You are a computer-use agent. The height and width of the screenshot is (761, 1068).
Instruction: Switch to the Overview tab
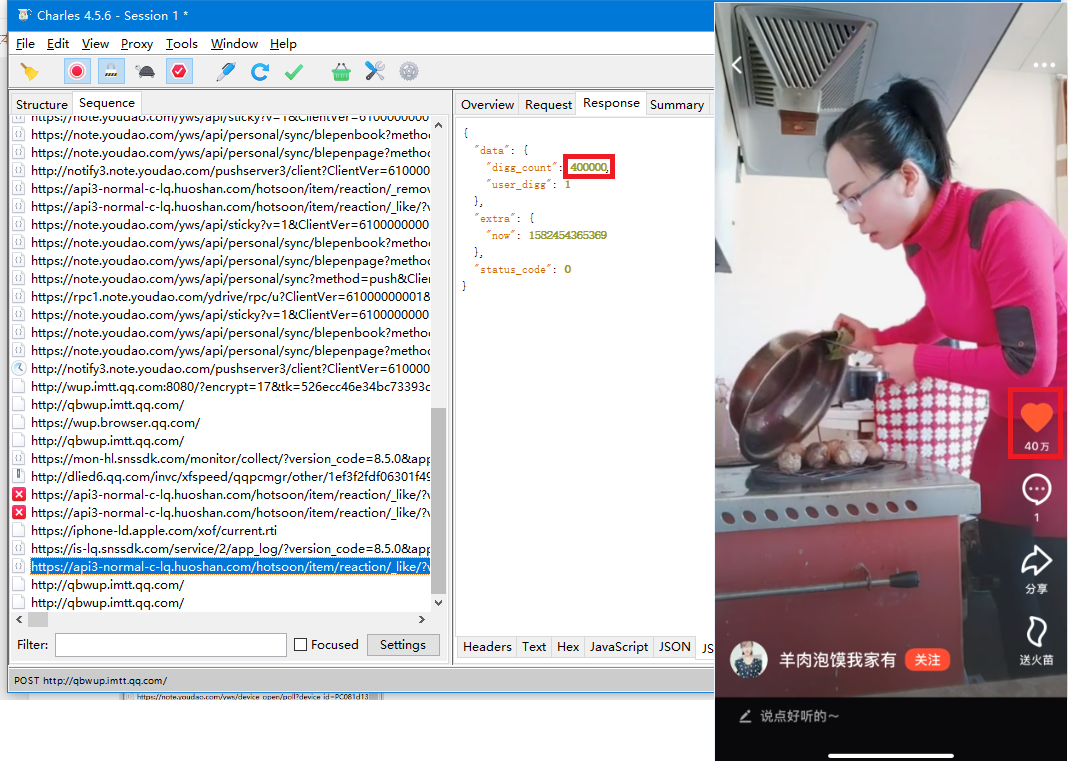pyautogui.click(x=487, y=104)
